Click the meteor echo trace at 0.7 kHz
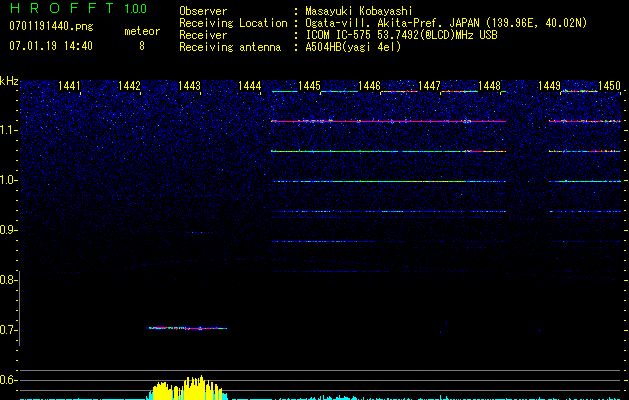The image size is (629, 400). pyautogui.click(x=188, y=328)
